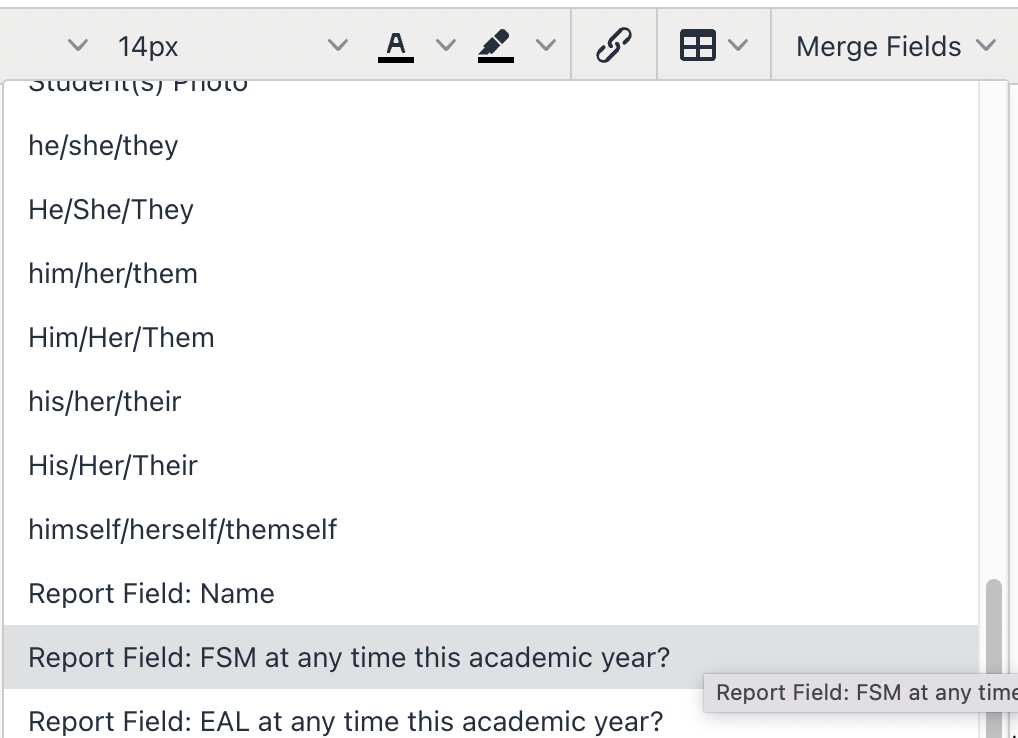Pick the capitalized Him/Her/Them field
The image size is (1018, 738).
[121, 338]
